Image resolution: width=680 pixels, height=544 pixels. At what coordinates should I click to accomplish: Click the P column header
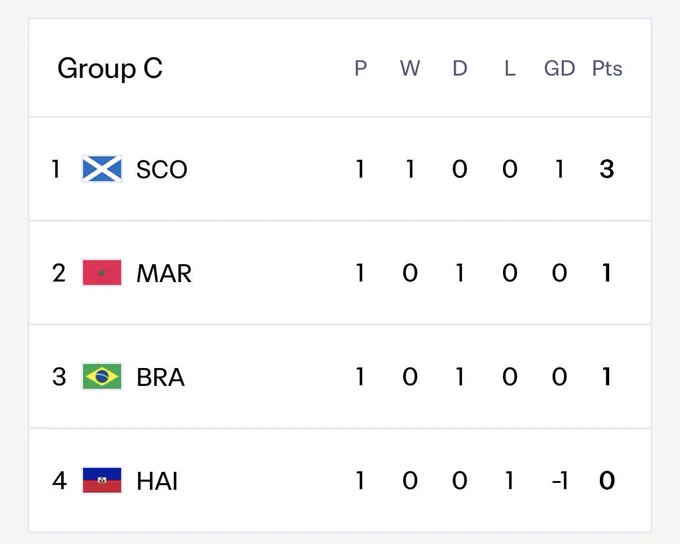360,68
